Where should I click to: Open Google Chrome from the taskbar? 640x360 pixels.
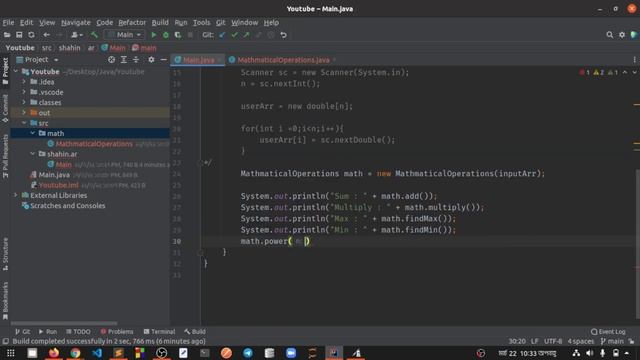(x=75, y=353)
